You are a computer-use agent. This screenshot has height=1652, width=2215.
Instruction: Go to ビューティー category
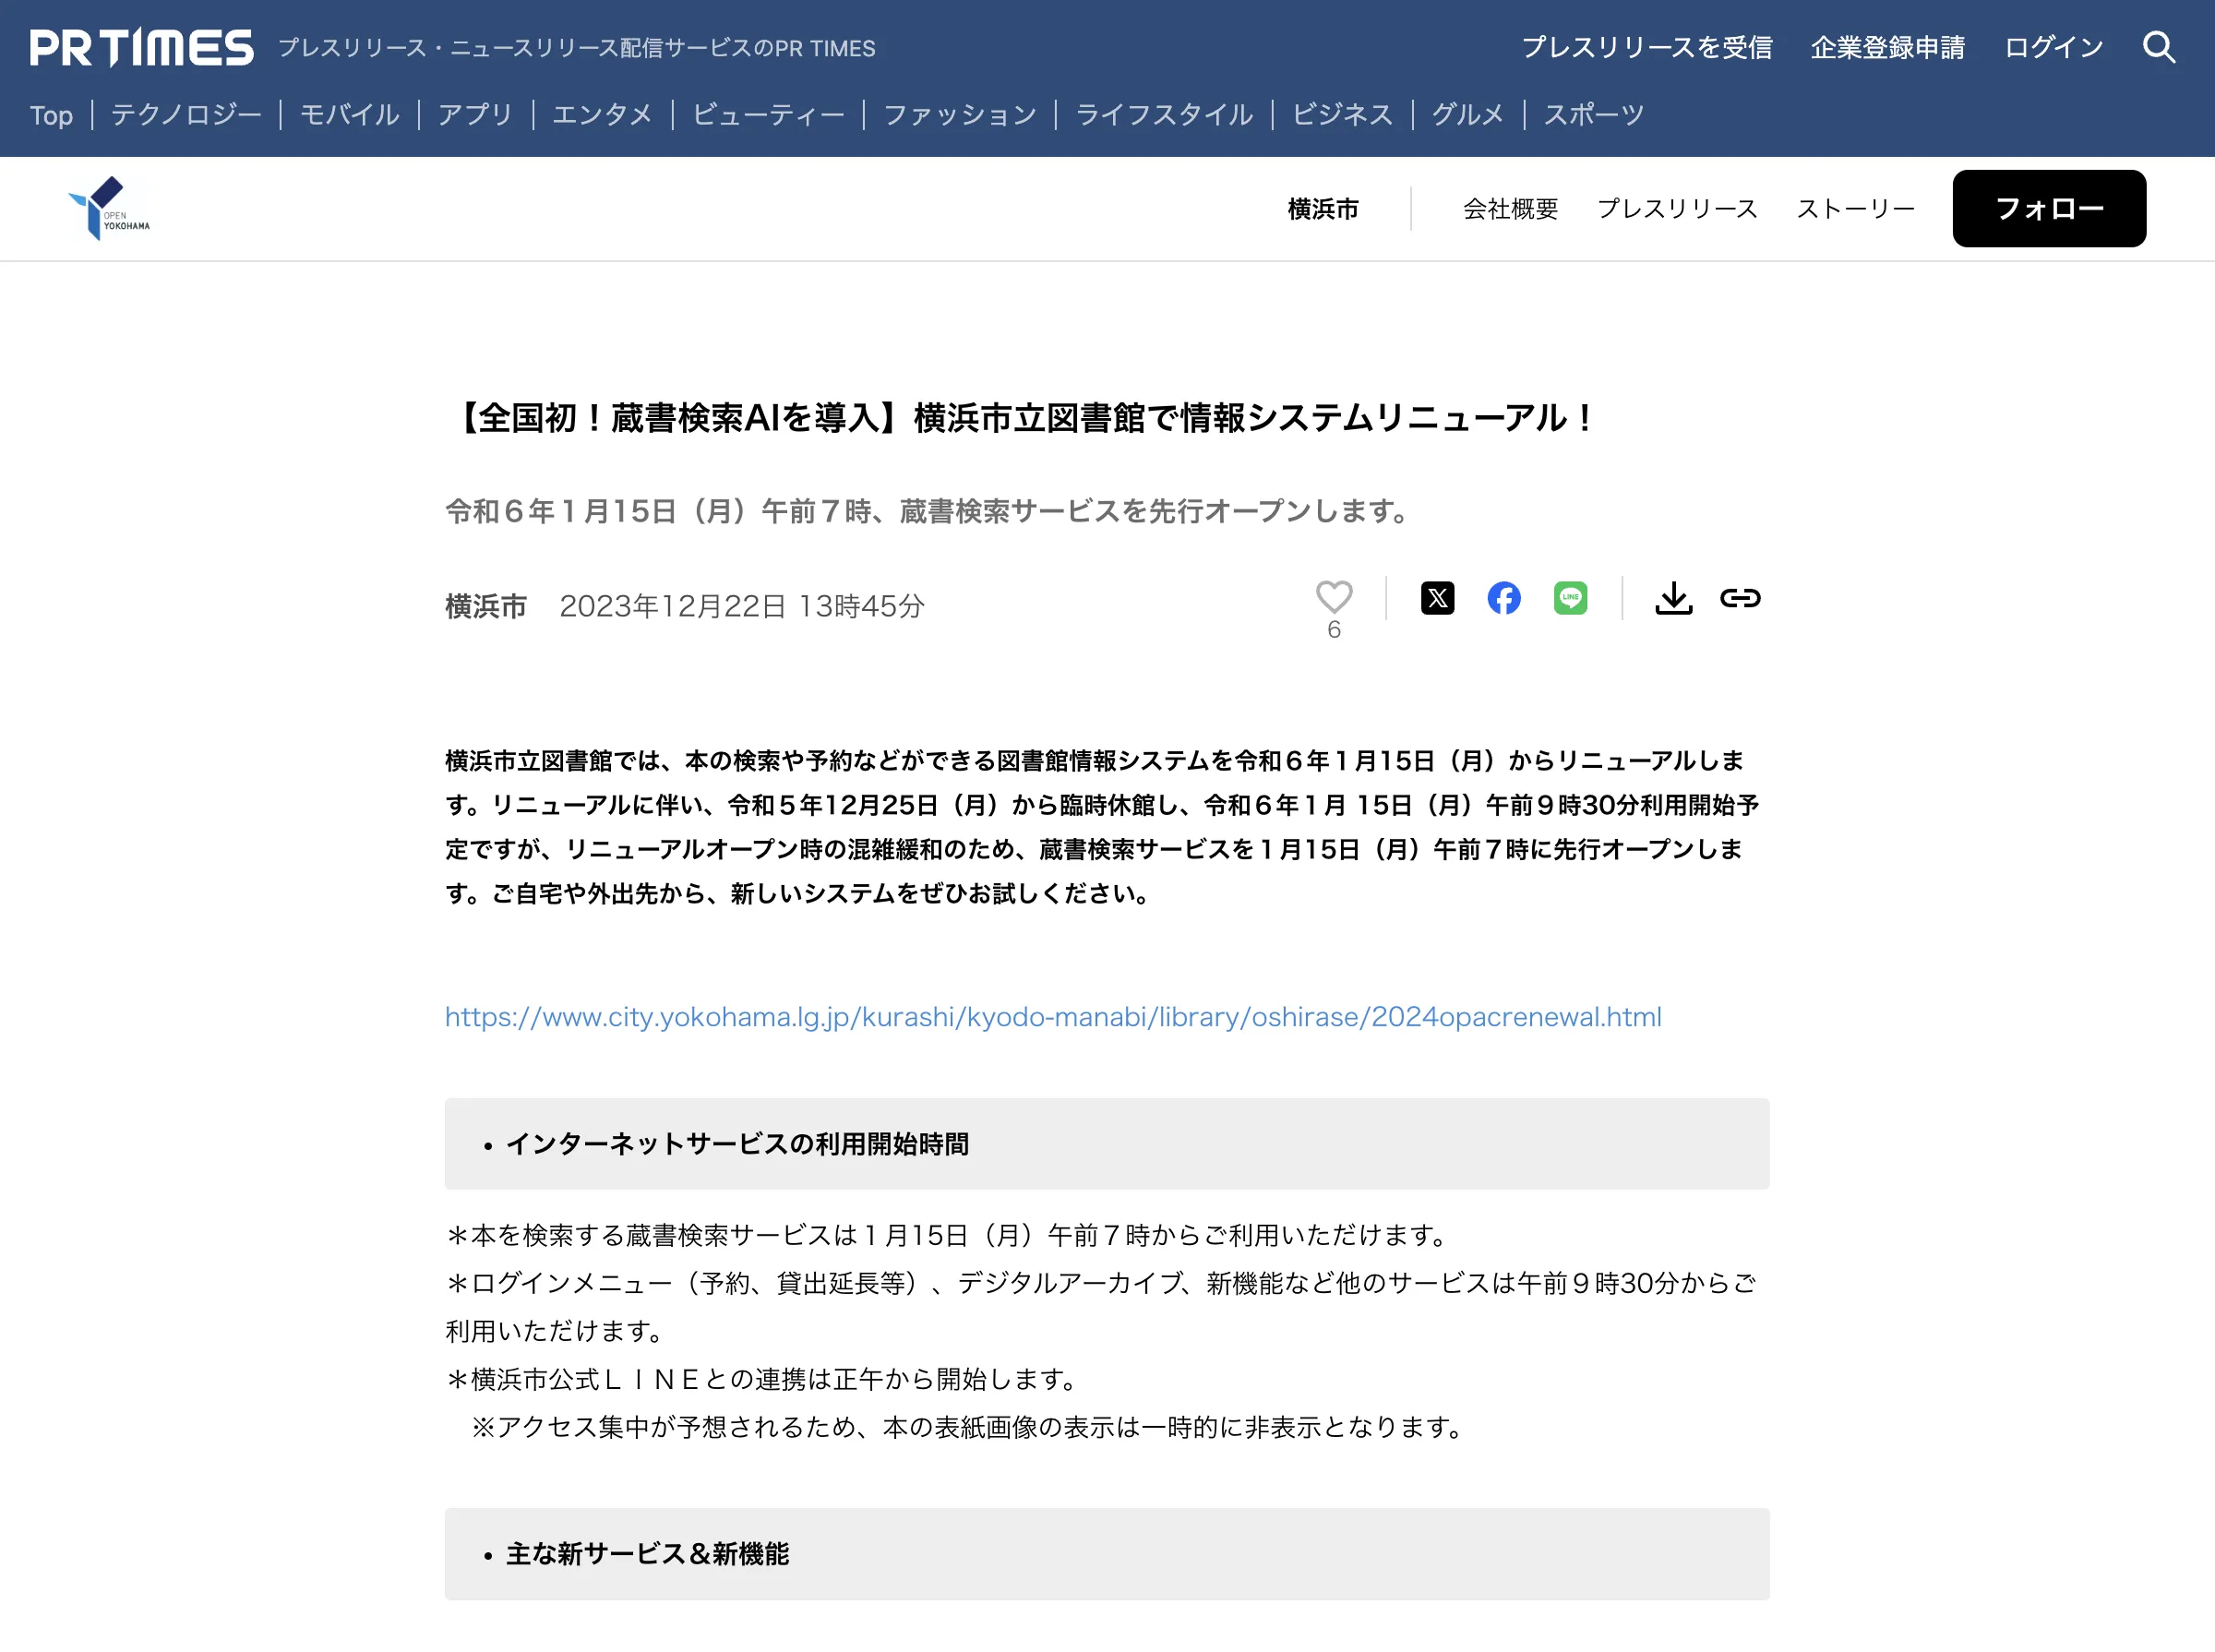pyautogui.click(x=768, y=115)
